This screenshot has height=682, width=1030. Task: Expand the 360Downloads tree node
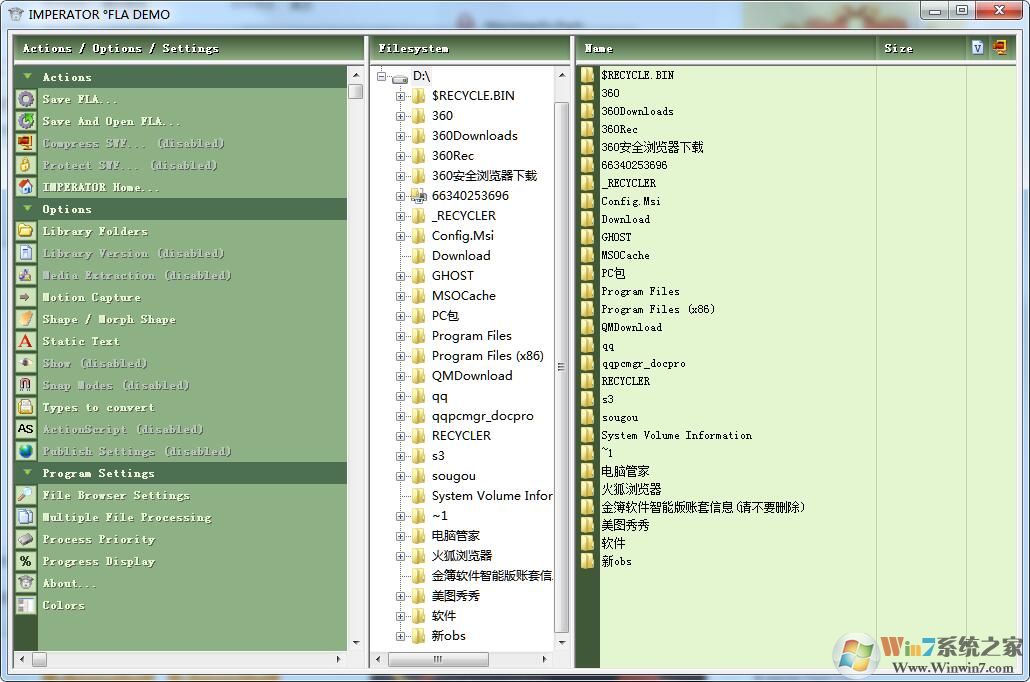(402, 135)
